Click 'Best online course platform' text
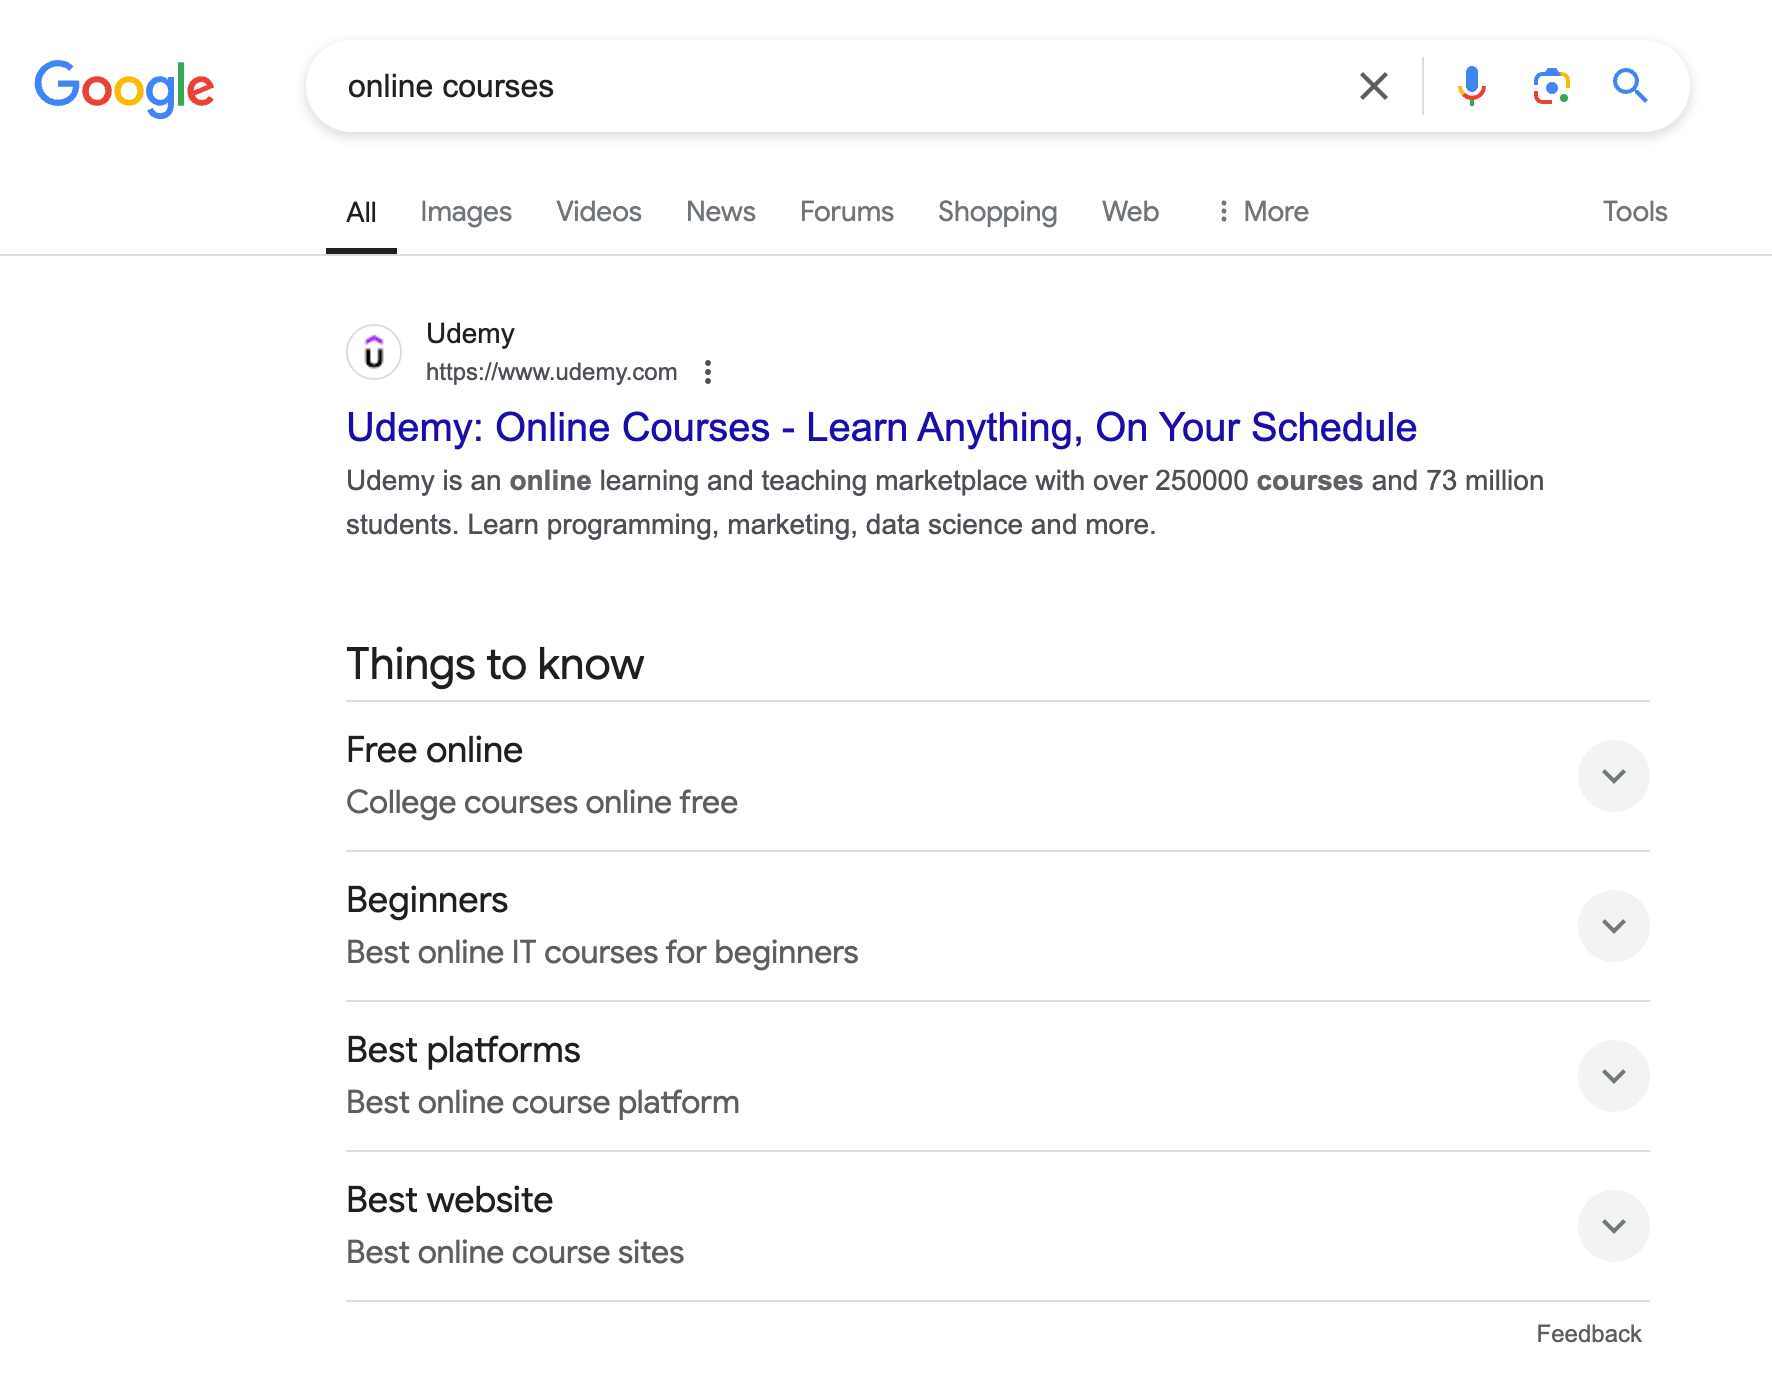 [x=543, y=1103]
